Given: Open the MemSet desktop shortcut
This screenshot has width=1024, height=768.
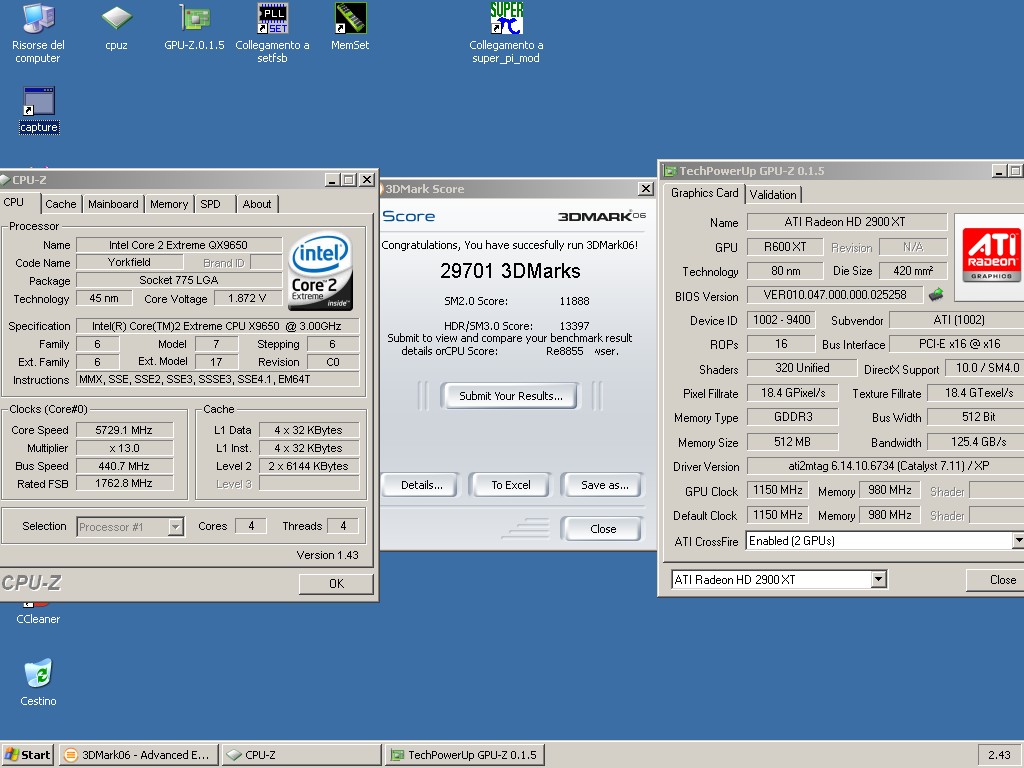Looking at the screenshot, I should (350, 27).
